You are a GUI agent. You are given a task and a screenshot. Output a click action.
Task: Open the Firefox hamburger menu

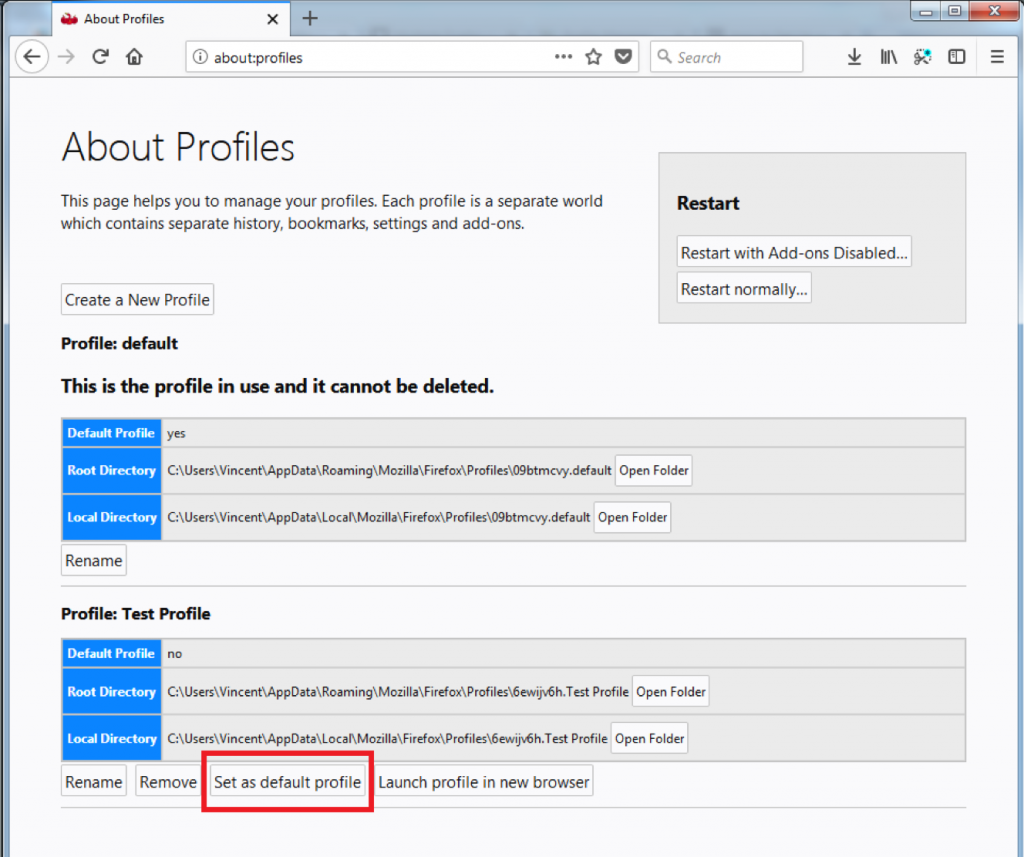click(997, 57)
